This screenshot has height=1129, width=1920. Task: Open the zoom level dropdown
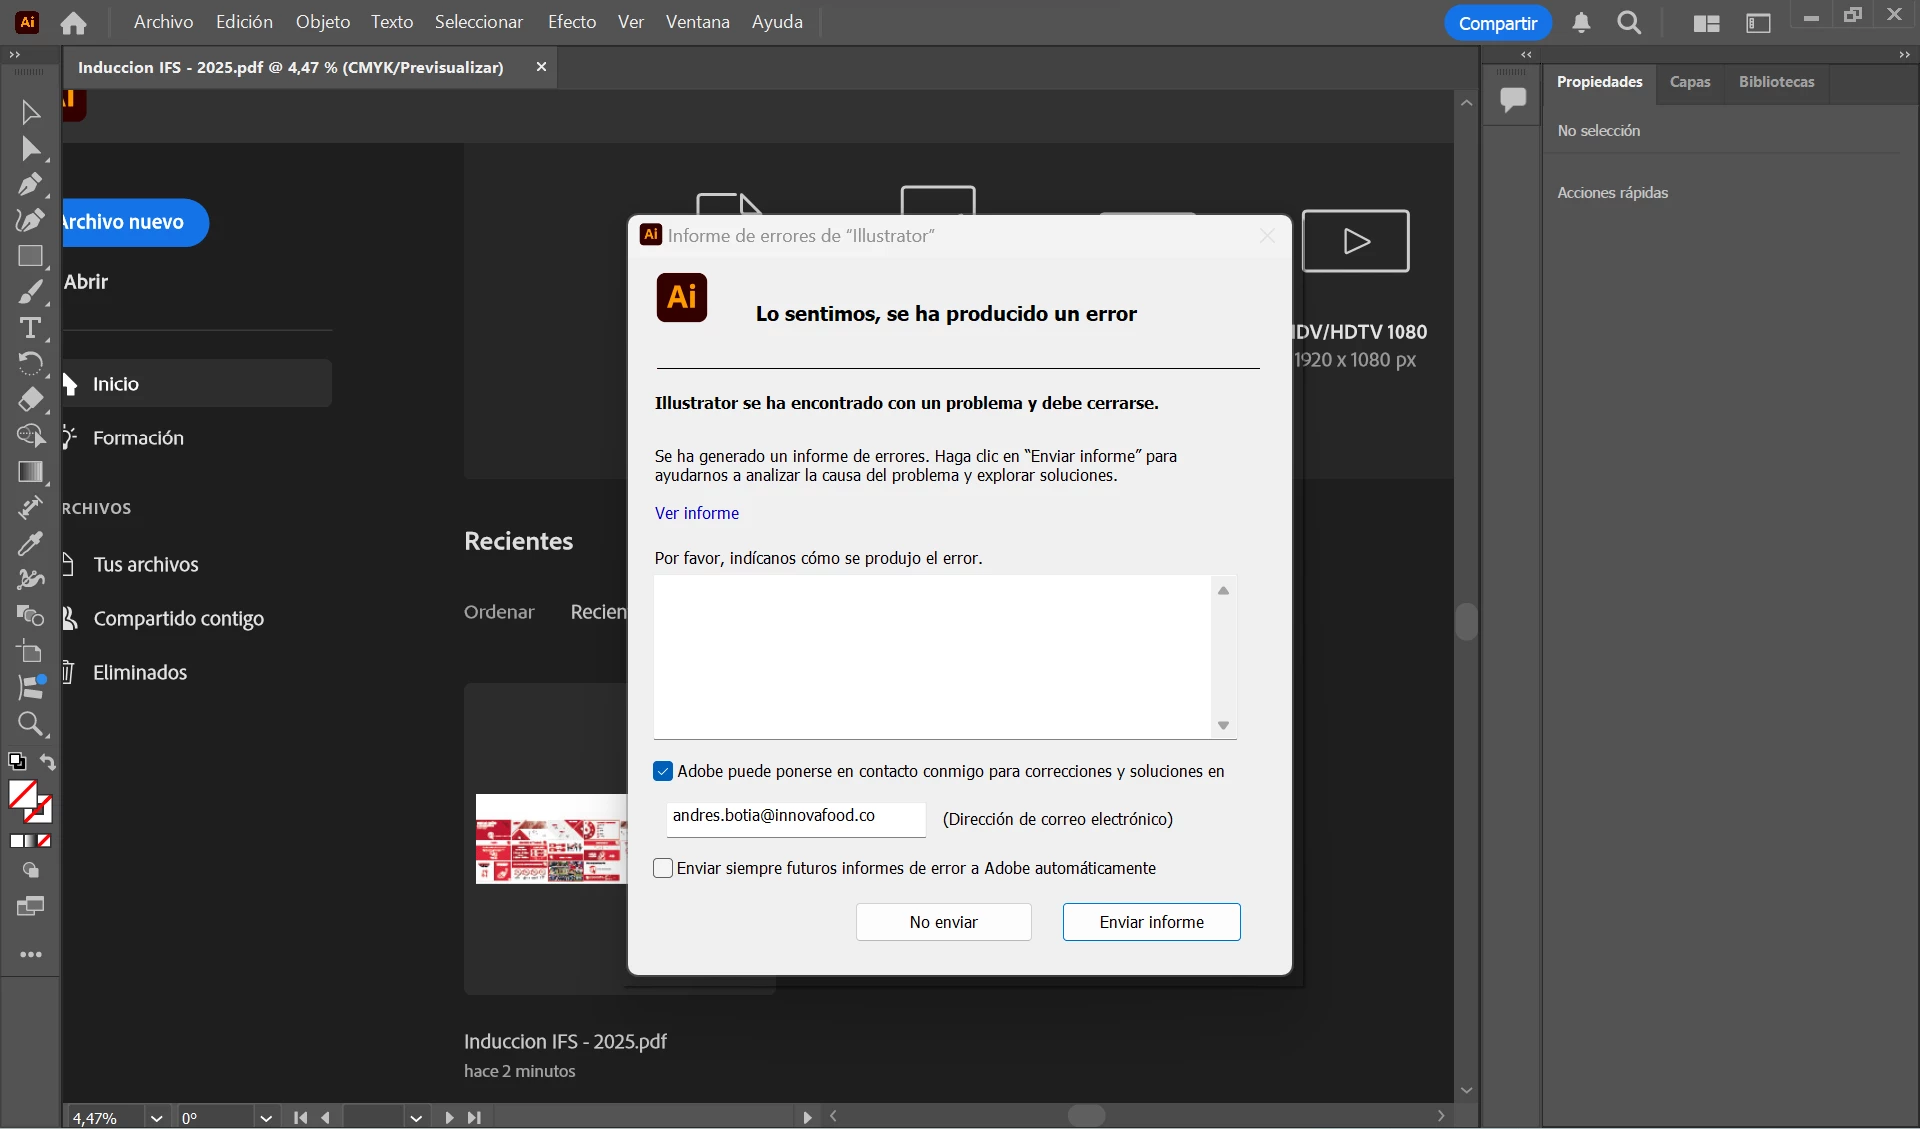156,1118
